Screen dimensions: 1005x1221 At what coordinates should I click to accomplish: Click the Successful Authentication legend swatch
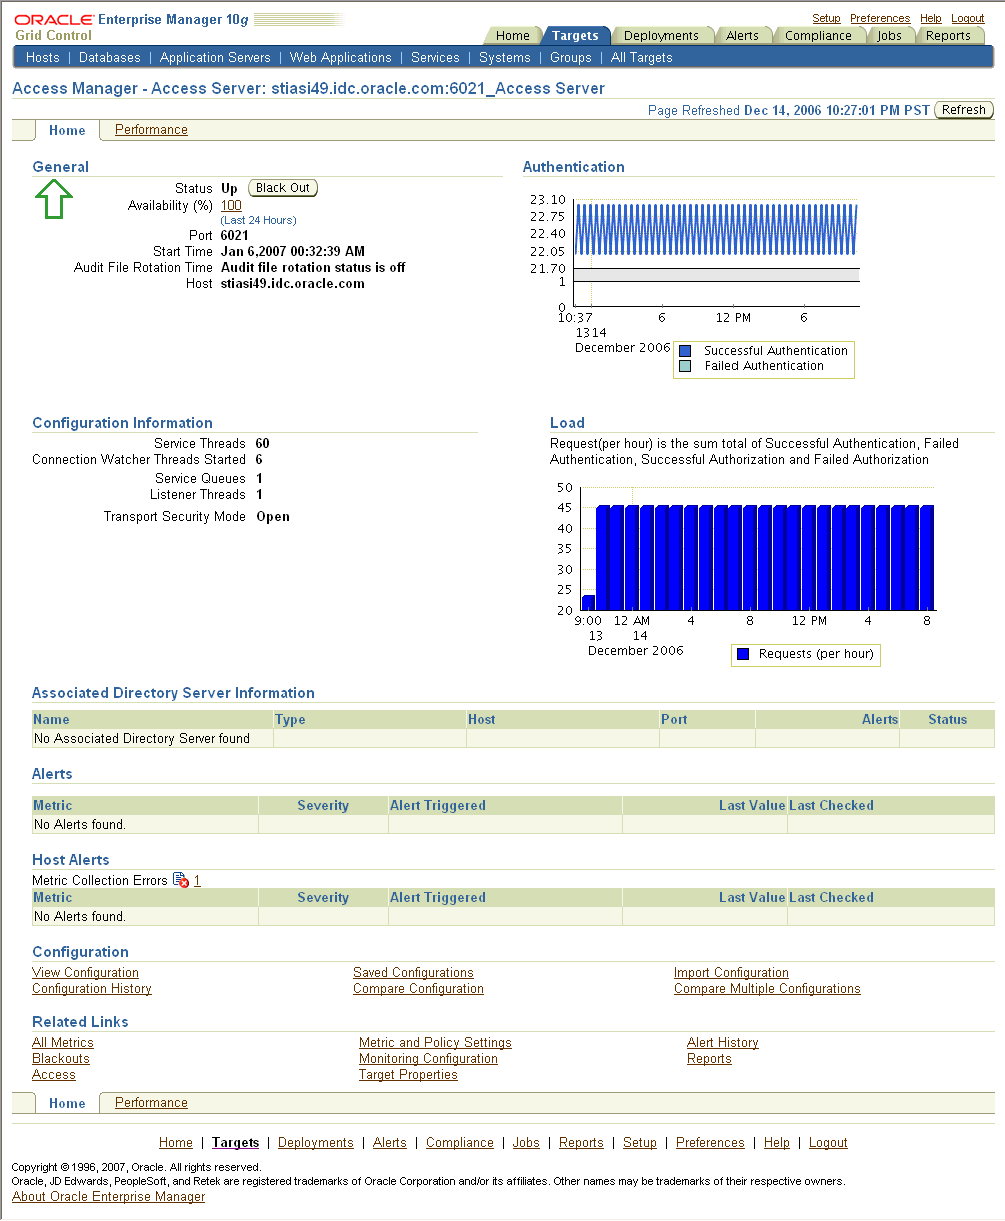(x=685, y=350)
